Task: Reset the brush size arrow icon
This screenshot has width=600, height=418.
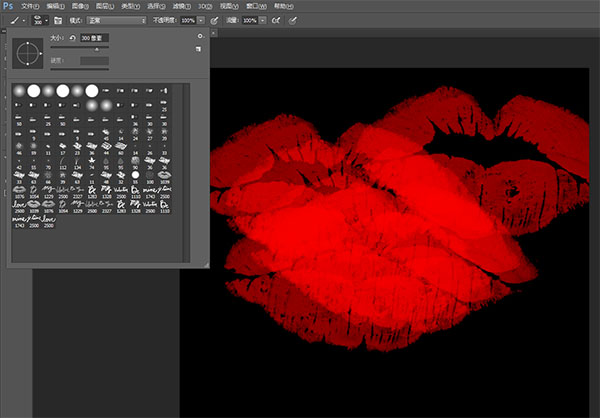Action: pos(72,38)
